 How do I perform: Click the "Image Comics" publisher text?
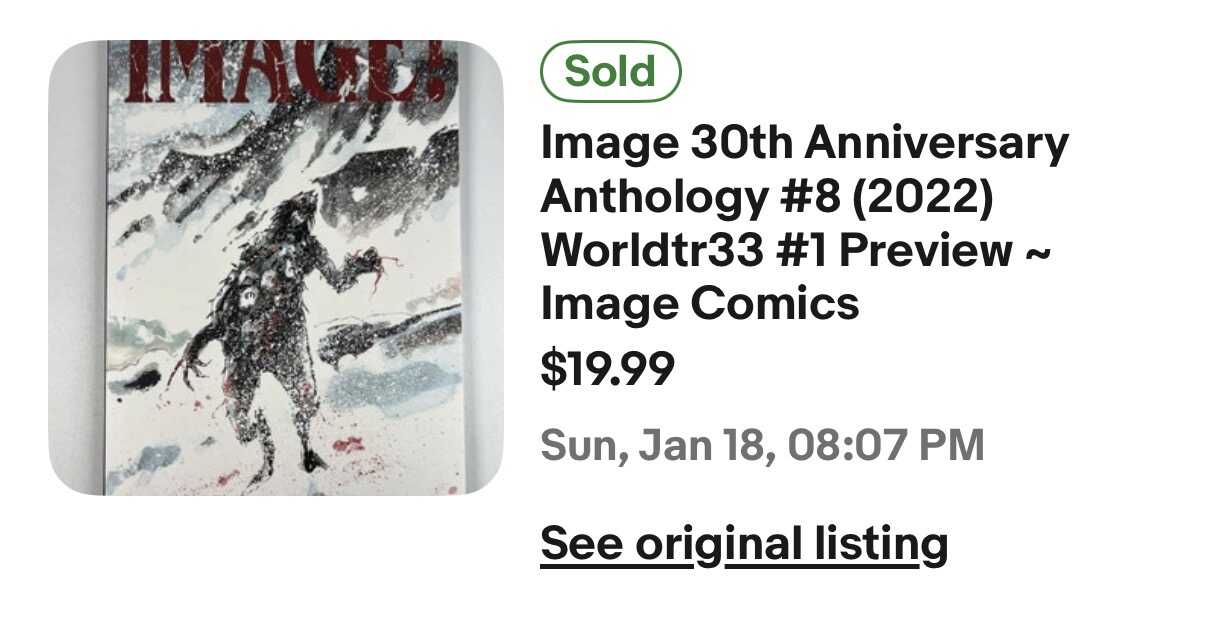pyautogui.click(x=699, y=304)
